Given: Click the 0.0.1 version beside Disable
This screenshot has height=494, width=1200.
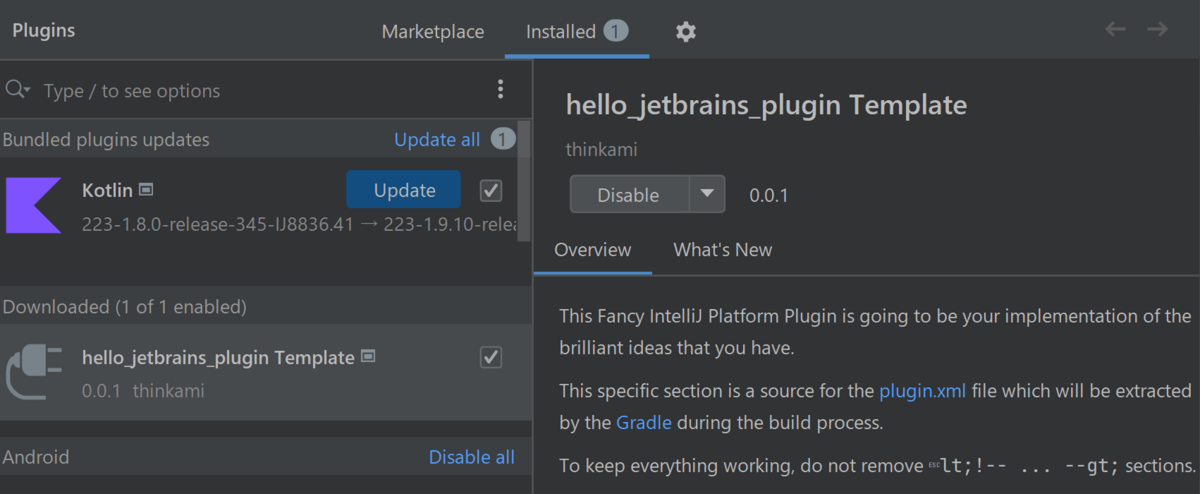Looking at the screenshot, I should click(769, 195).
